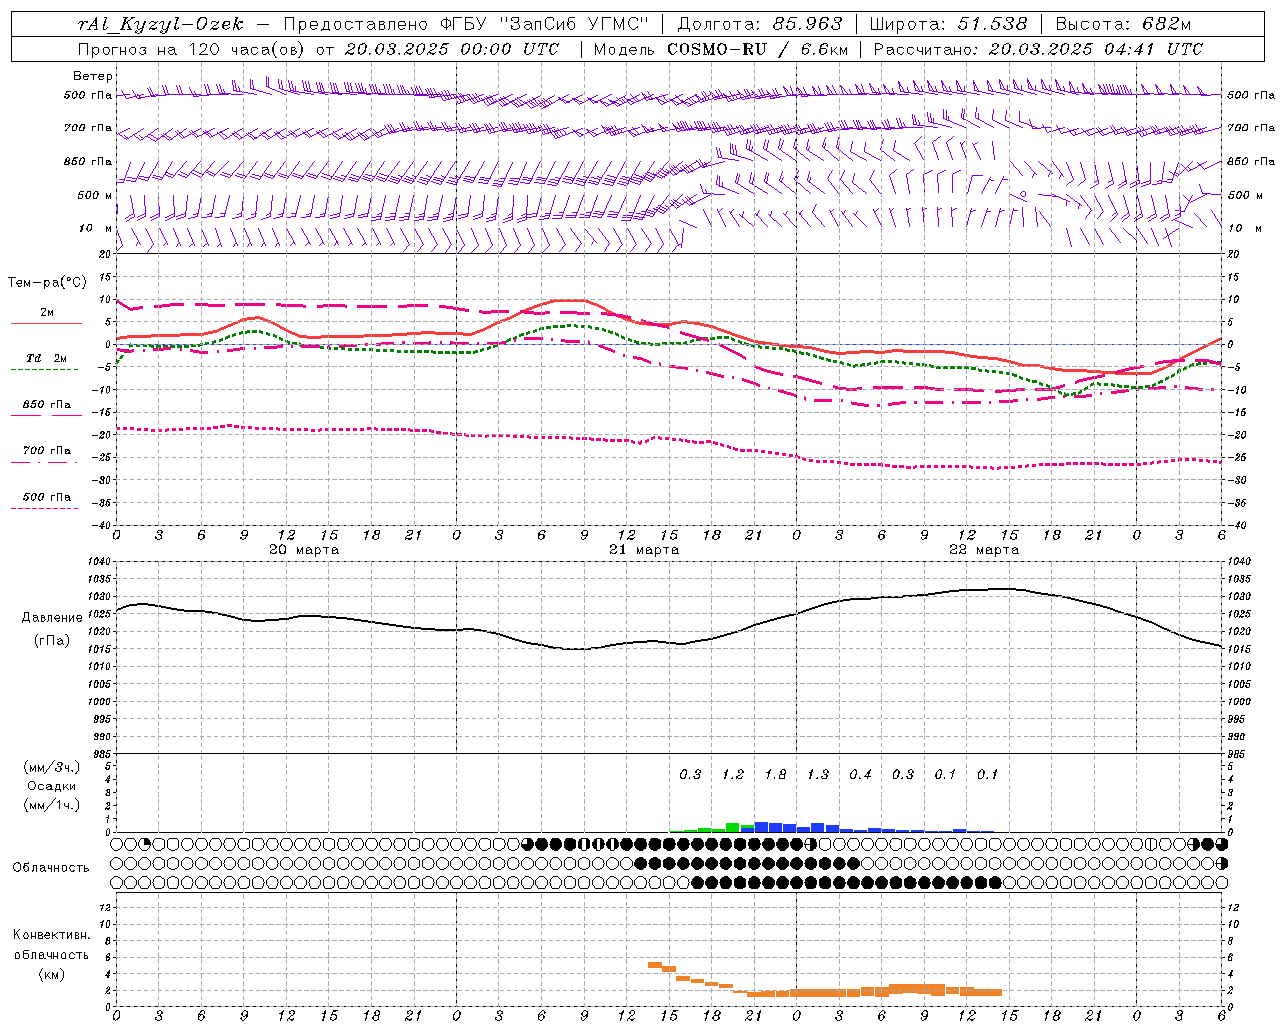Screen dimensions: 1280x1024
Task: Click the Конвективн. convective cloud label
Action: point(52,935)
